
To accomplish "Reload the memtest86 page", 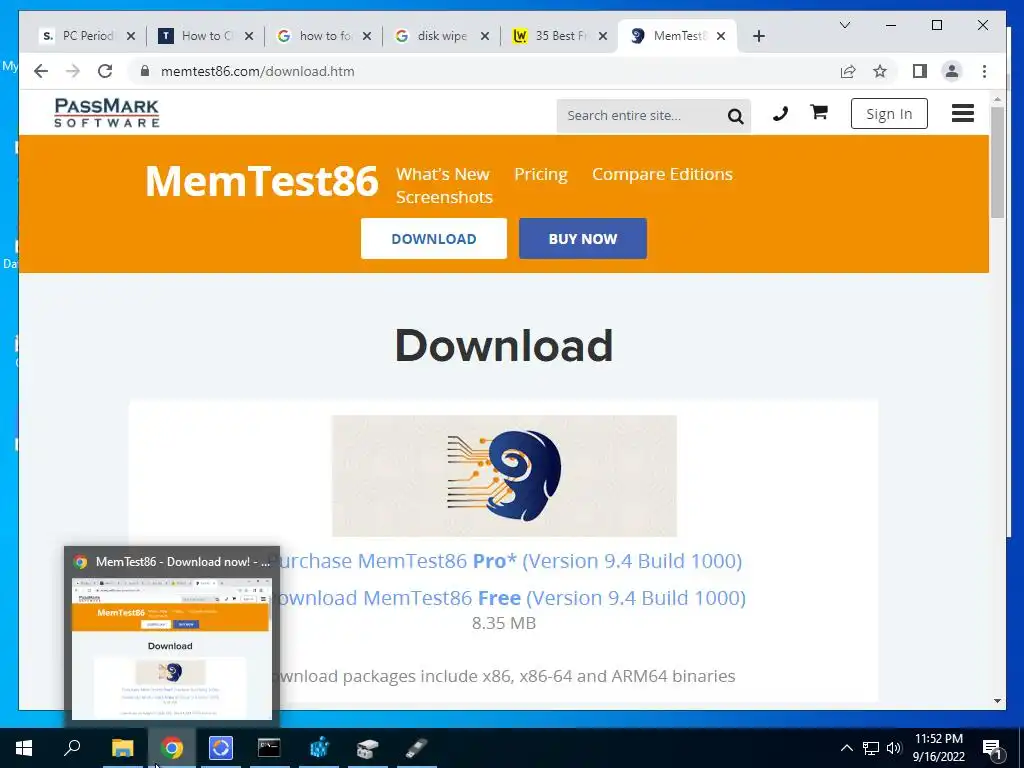I will click(x=105, y=71).
